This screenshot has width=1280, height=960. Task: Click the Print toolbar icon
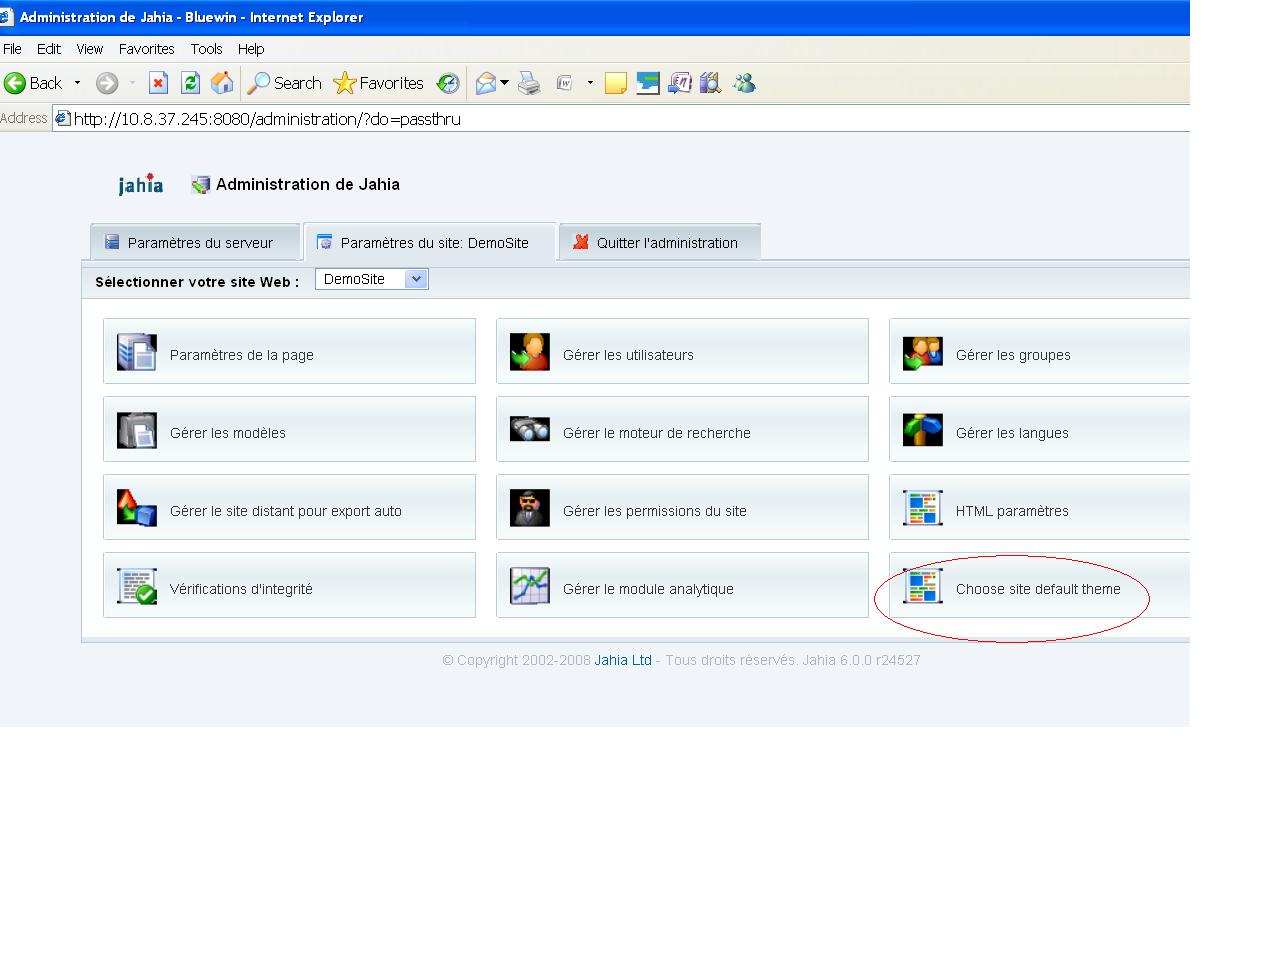point(529,83)
